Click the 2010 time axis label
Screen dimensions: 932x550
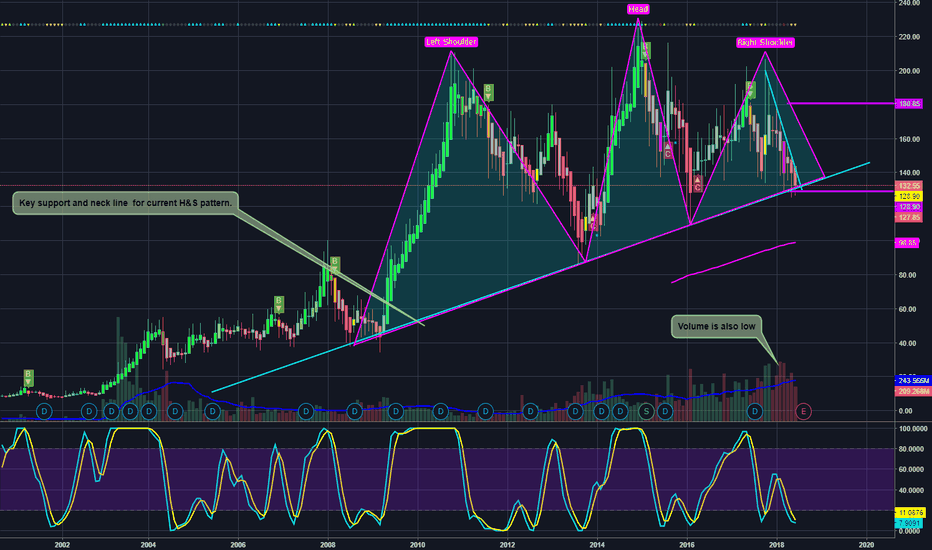tap(417, 544)
